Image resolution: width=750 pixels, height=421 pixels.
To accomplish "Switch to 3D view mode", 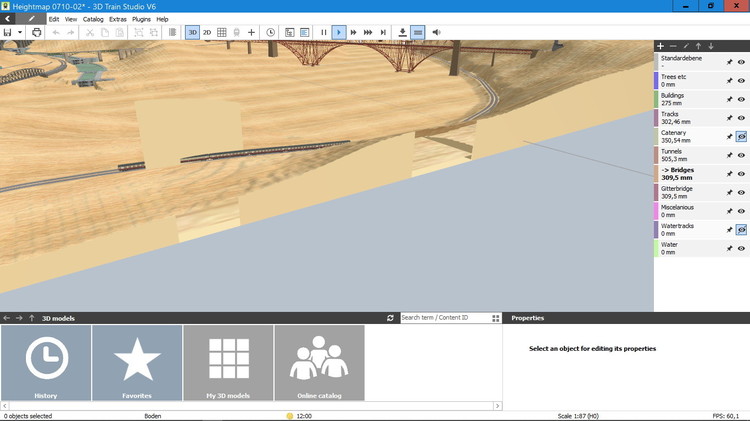I will coord(192,32).
